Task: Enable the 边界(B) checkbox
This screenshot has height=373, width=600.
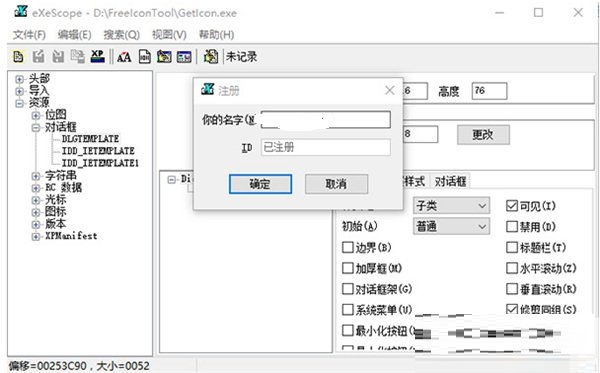Action: [x=347, y=248]
